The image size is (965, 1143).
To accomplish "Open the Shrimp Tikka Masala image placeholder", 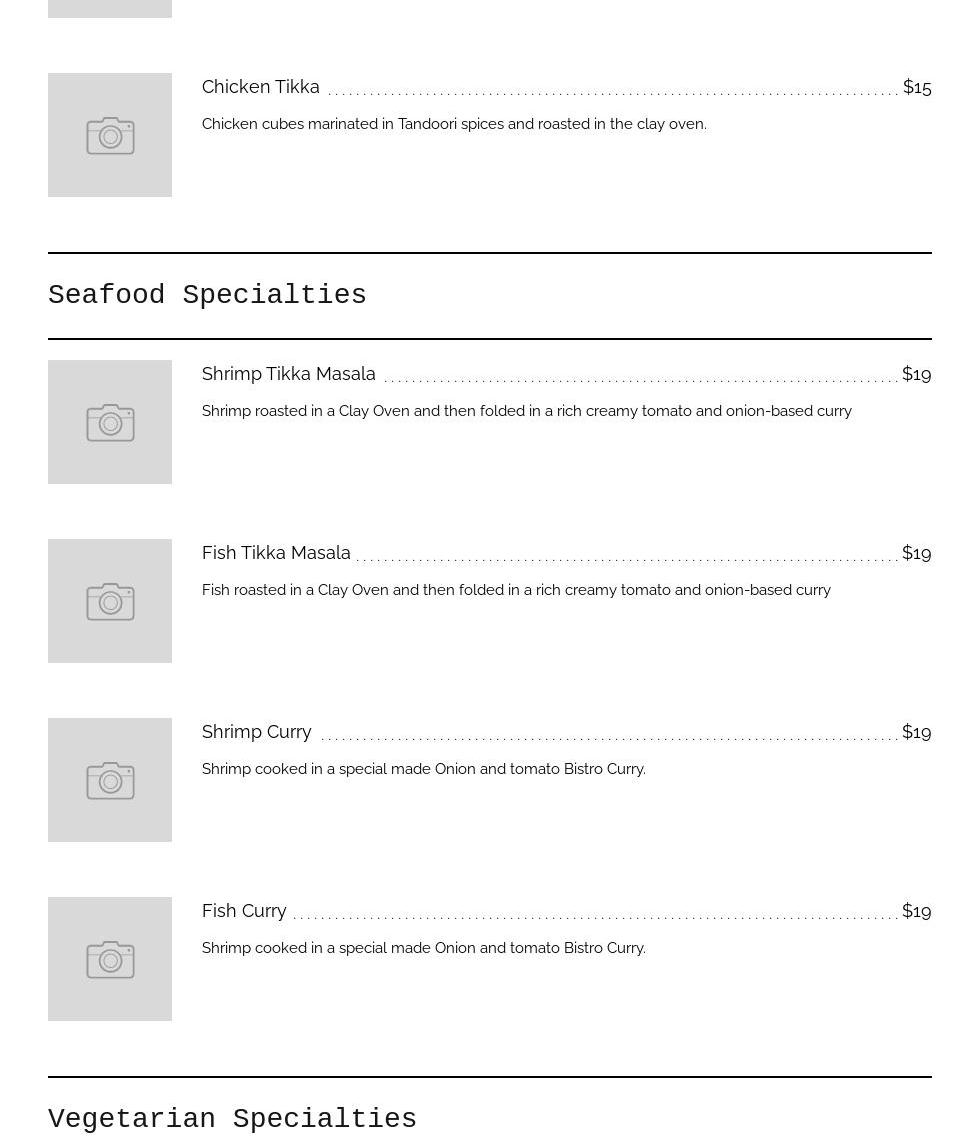I will (x=110, y=422).
